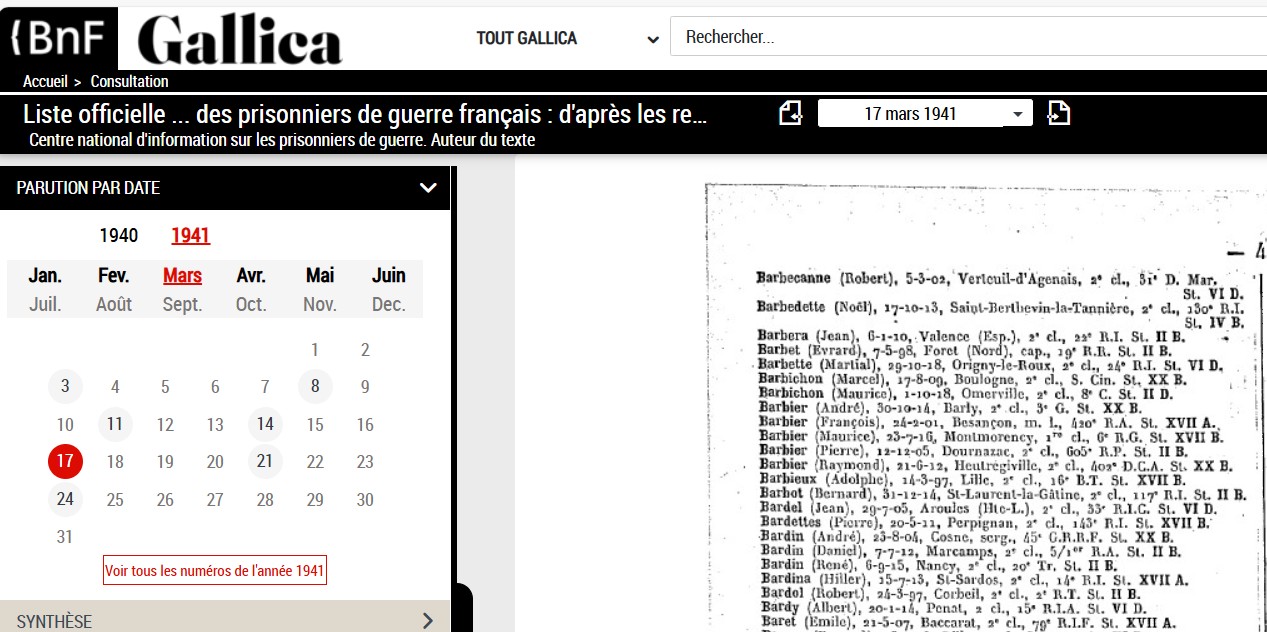
Task: Click the scanned prisoner list page
Action: coord(986,407)
